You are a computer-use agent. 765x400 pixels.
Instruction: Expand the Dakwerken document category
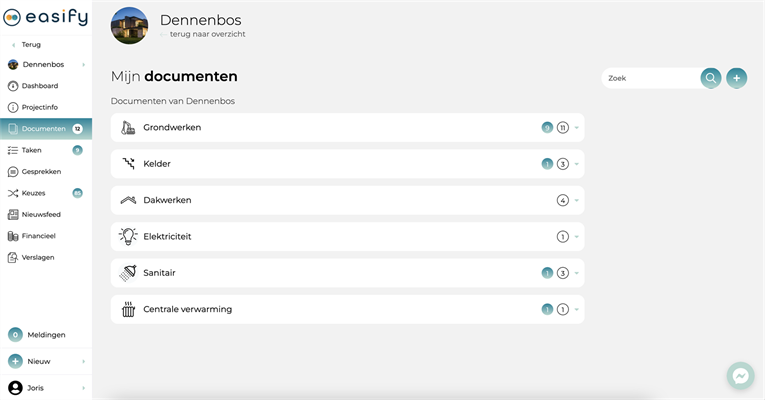[x=577, y=201]
